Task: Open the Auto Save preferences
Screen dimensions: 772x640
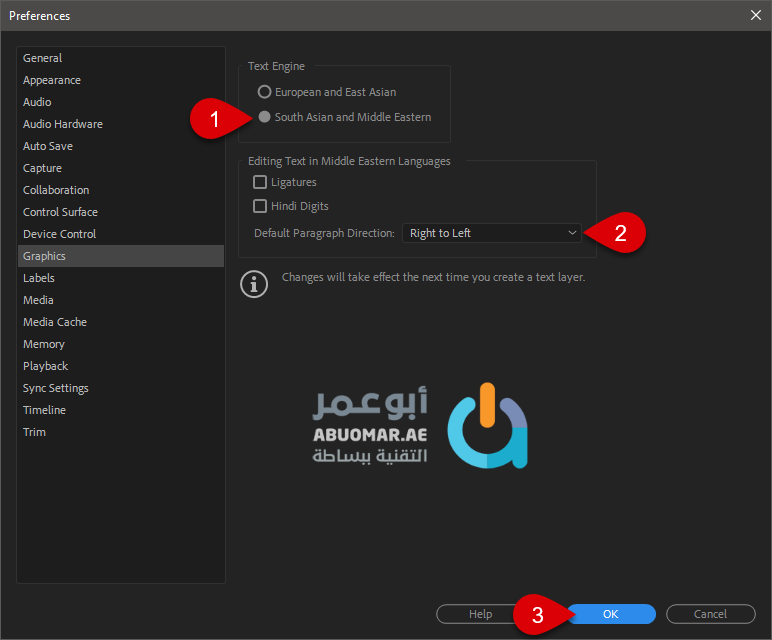Action: (48, 146)
